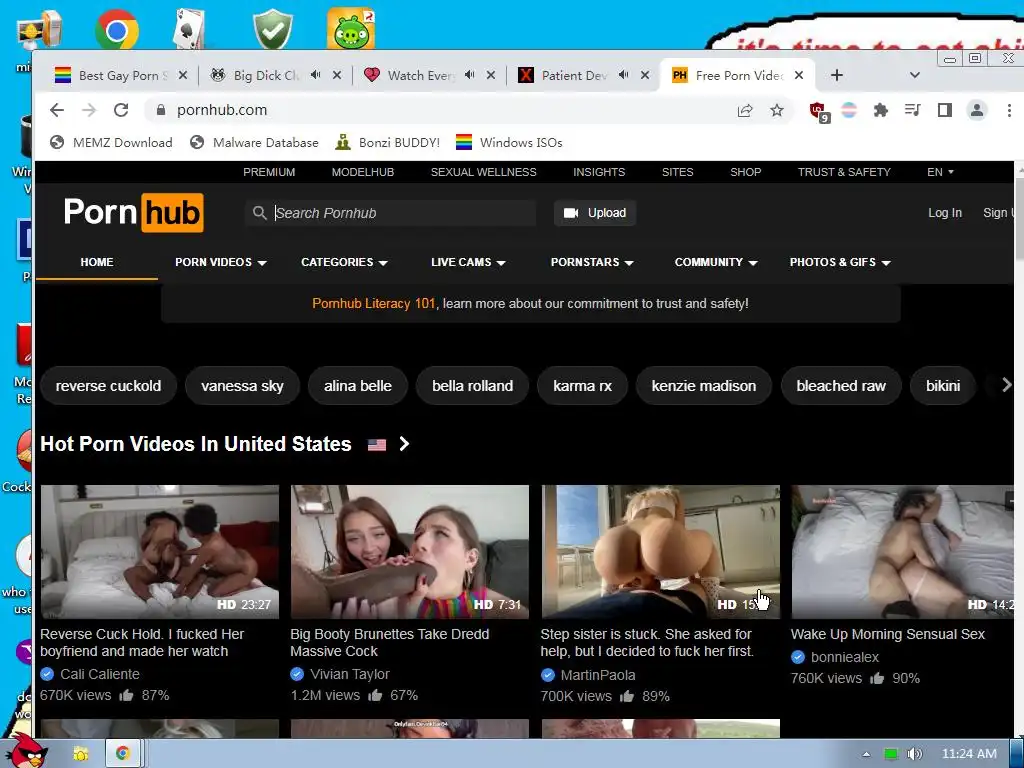Select the "kenzie madison" tag pill

[x=703, y=386]
